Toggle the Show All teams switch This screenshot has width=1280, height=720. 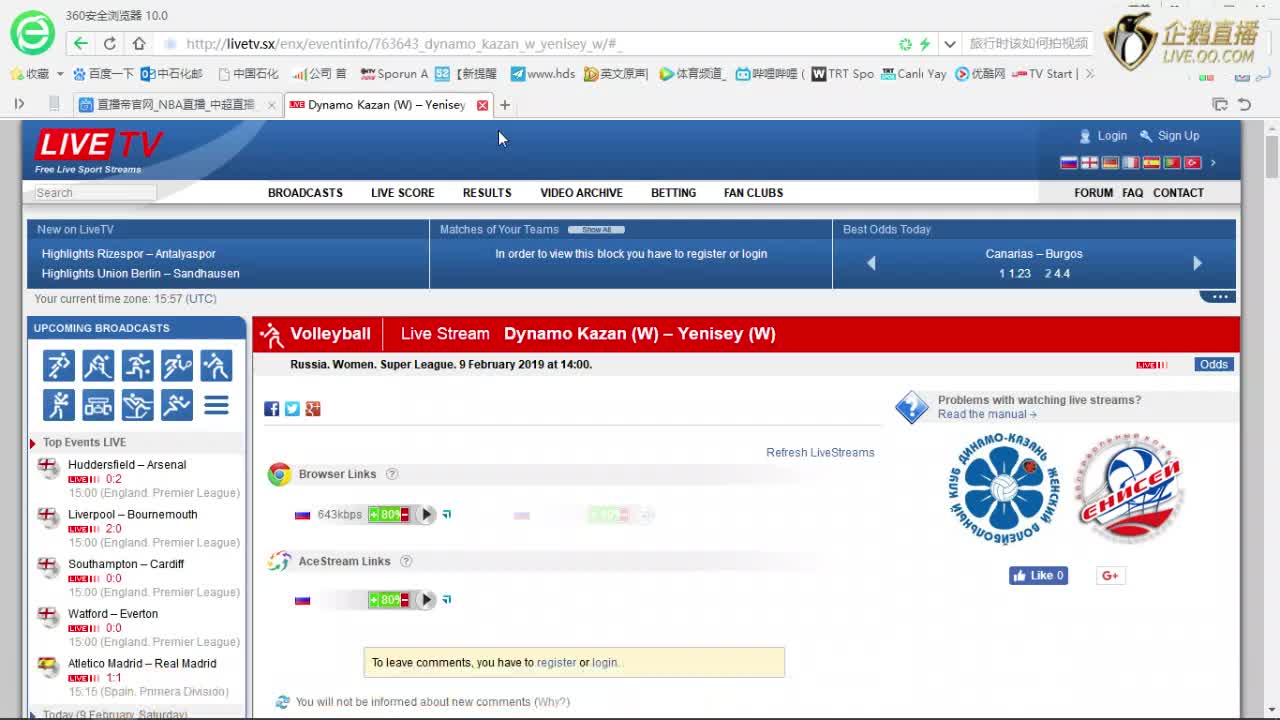point(596,230)
